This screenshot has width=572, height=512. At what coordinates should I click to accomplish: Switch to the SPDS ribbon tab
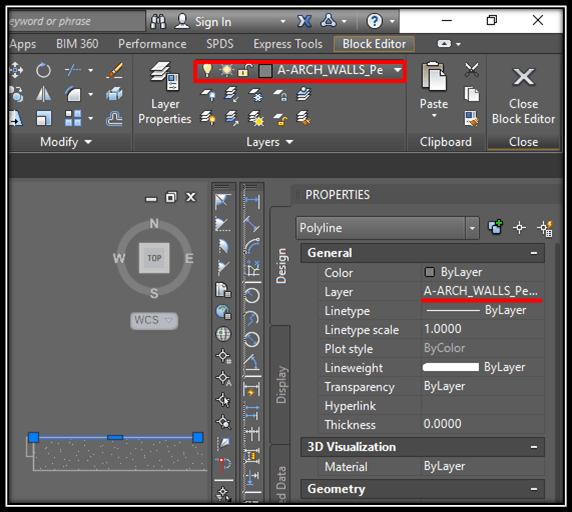220,44
